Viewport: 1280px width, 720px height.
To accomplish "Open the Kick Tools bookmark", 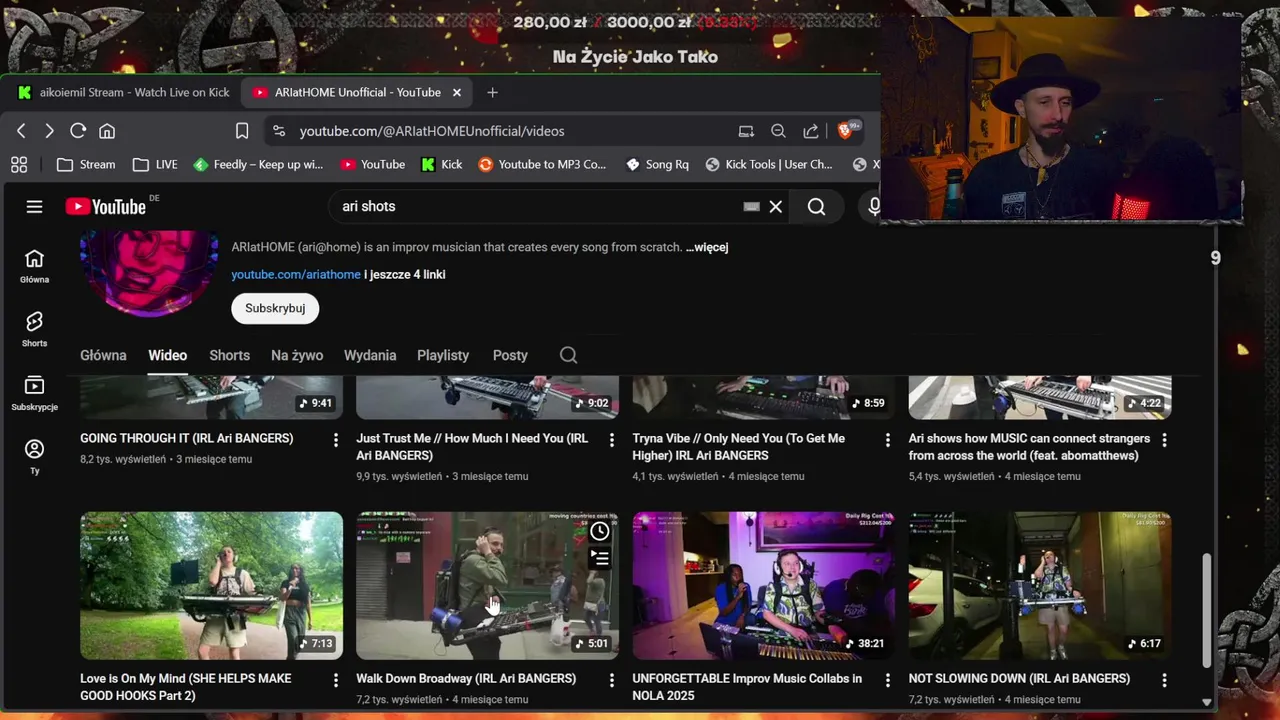I will coord(769,164).
